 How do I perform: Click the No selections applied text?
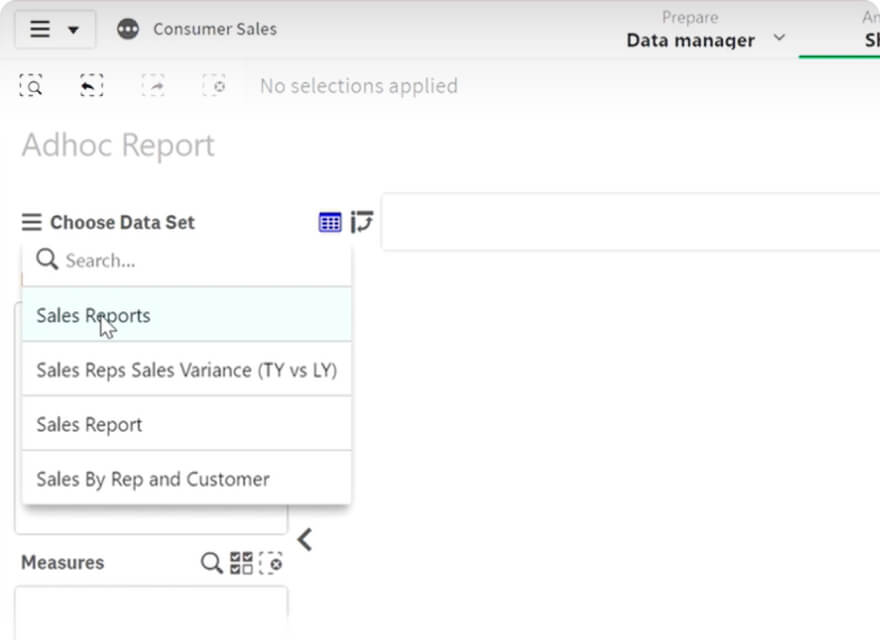359,86
